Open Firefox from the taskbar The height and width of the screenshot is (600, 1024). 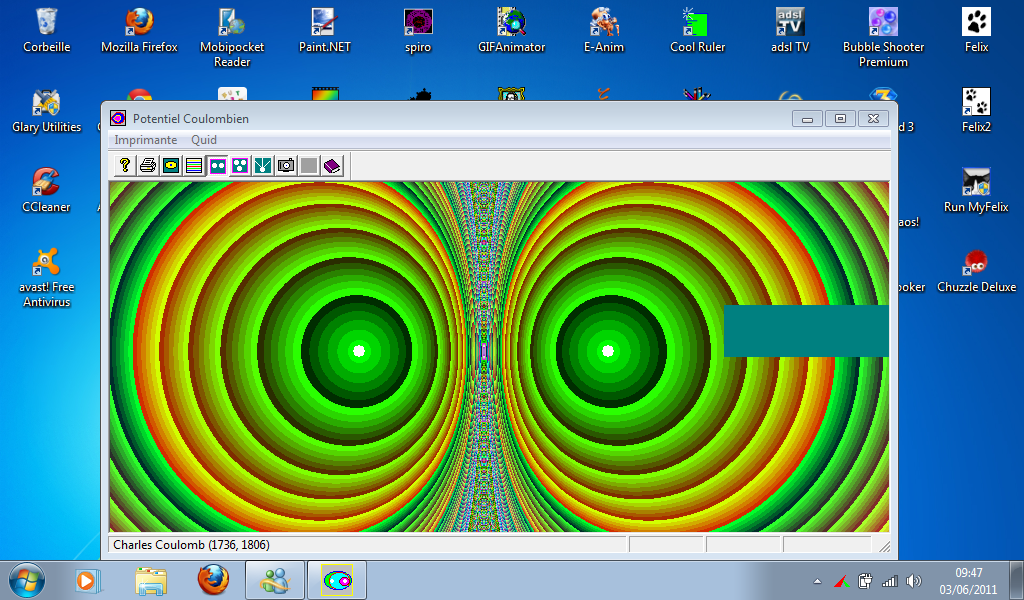pyautogui.click(x=212, y=580)
